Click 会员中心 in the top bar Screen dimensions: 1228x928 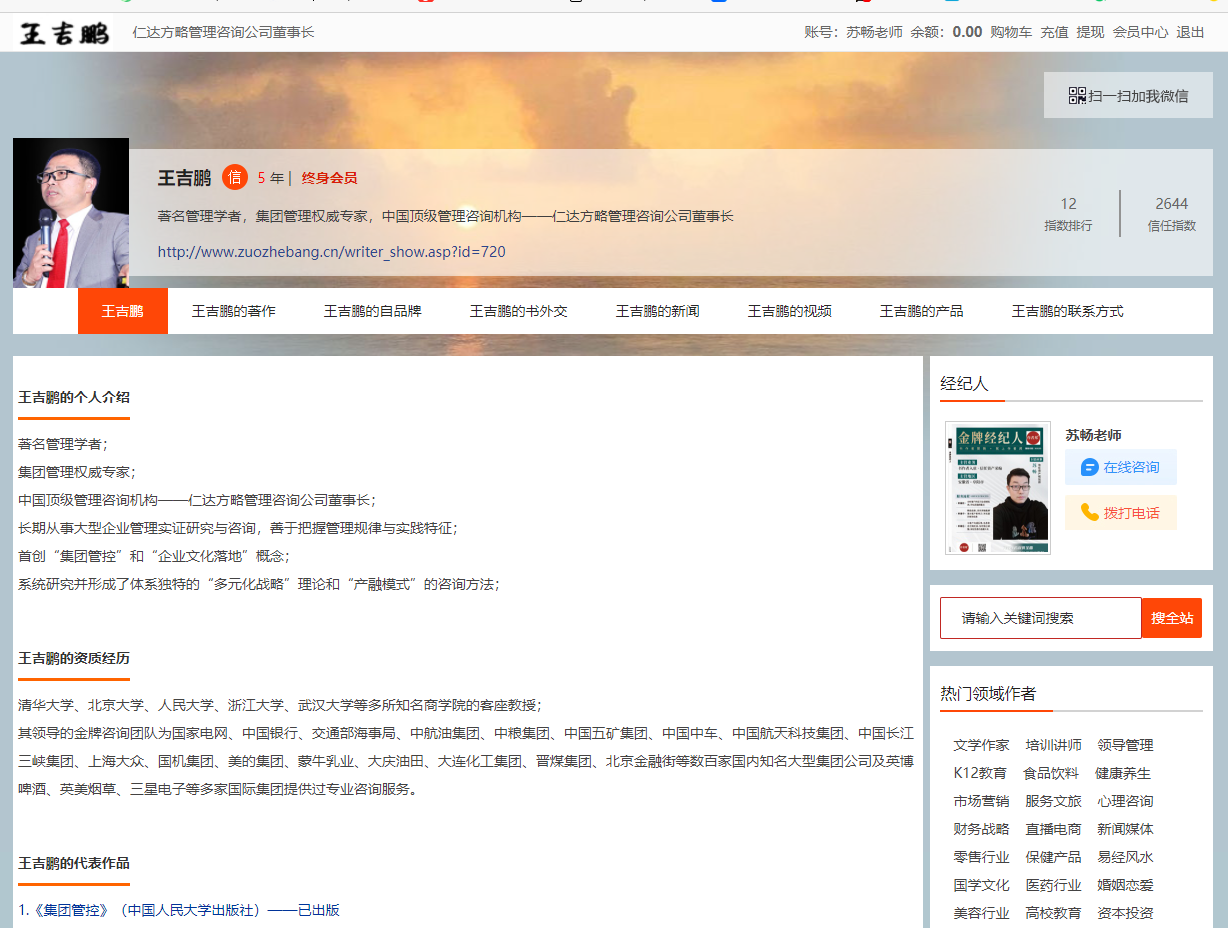(x=1140, y=32)
